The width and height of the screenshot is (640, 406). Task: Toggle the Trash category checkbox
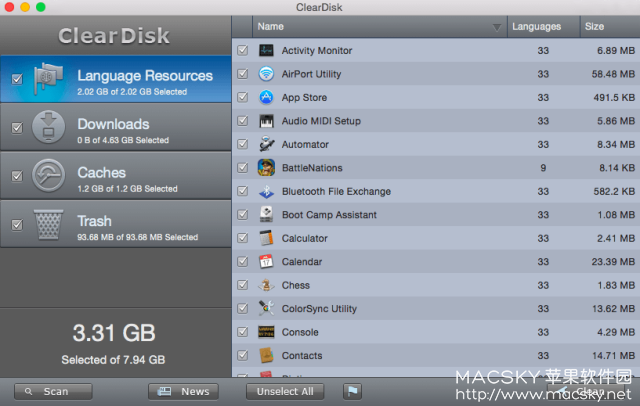[x=17, y=224]
